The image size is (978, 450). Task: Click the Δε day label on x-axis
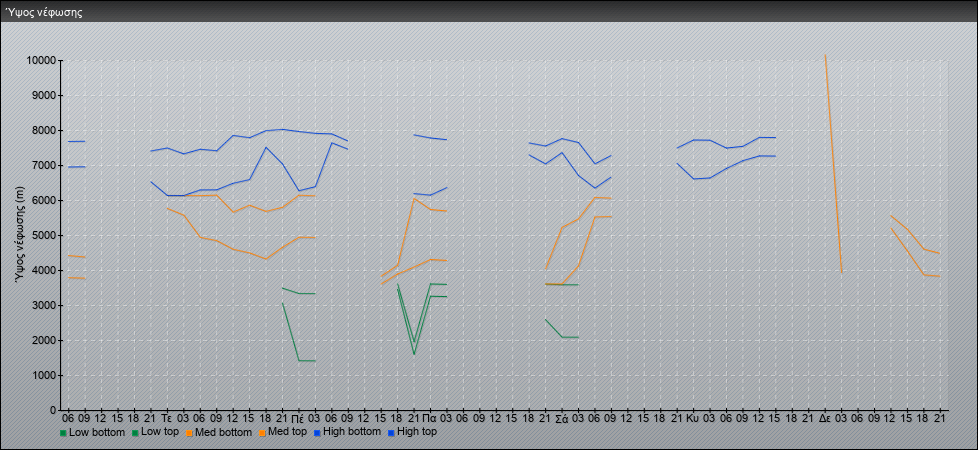coord(824,418)
